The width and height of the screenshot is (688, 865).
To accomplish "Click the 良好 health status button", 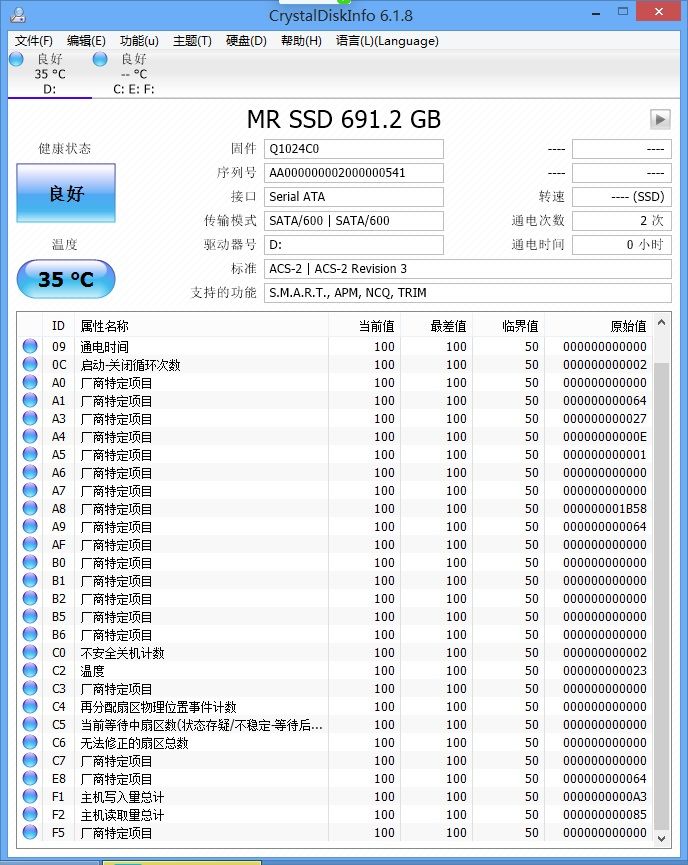I will coord(66,193).
